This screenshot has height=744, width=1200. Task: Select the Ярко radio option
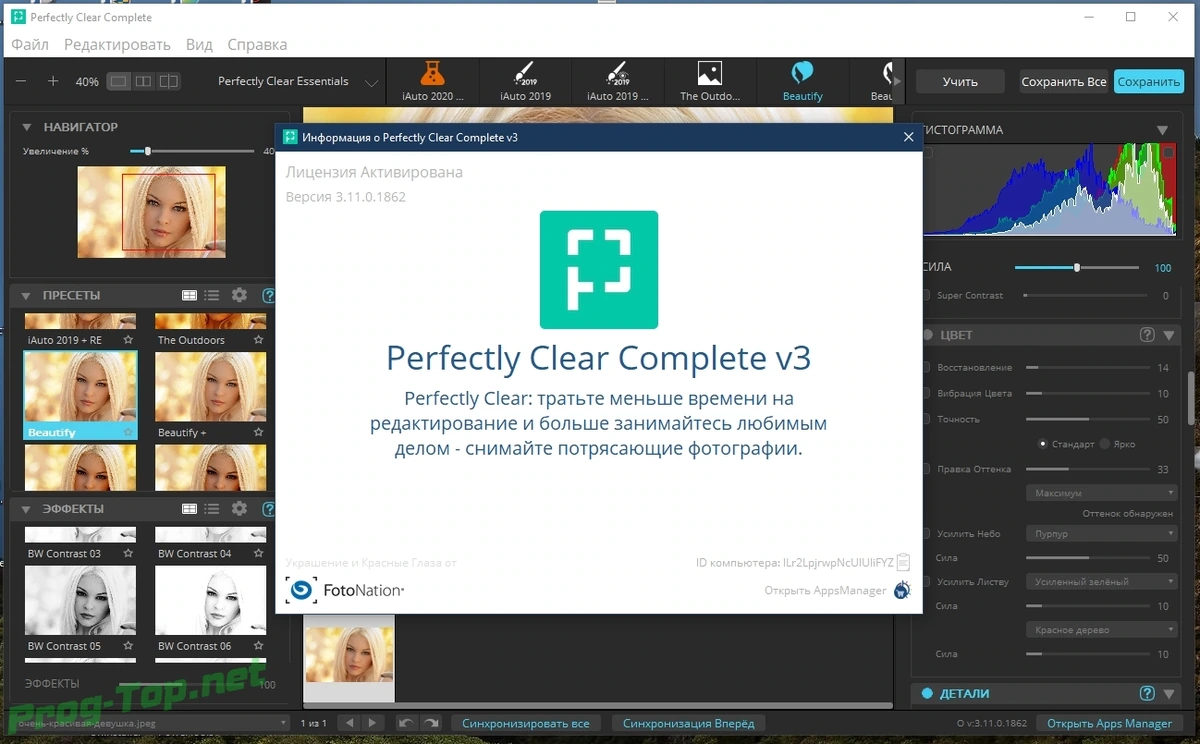[x=1104, y=444]
